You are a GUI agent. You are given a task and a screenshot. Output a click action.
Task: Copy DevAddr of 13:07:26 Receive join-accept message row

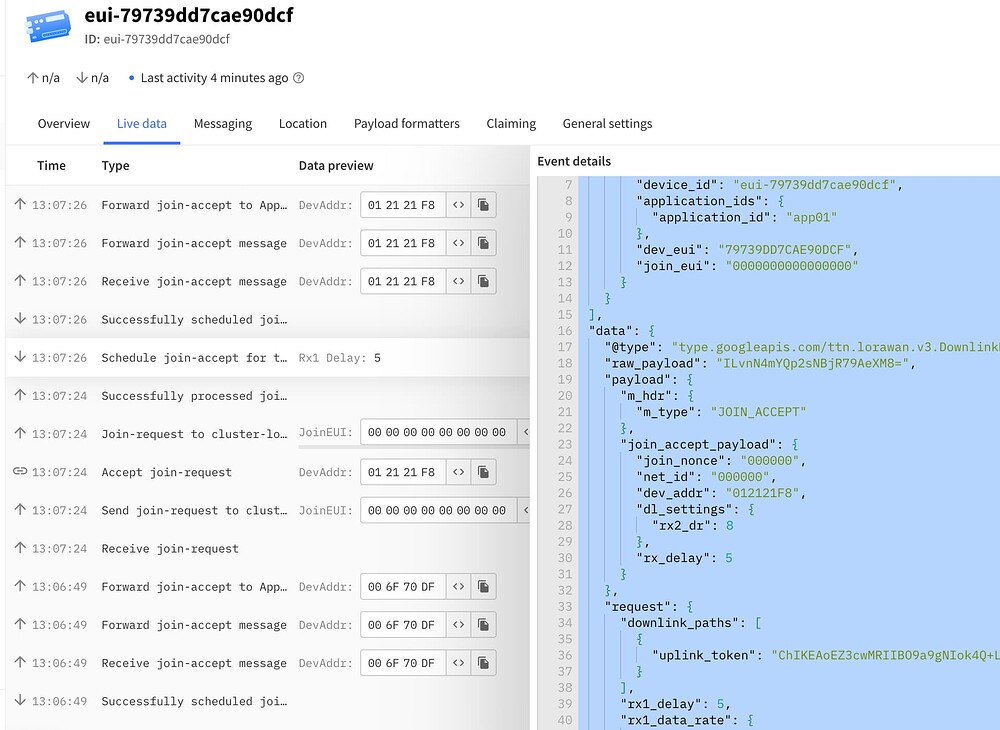[483, 282]
